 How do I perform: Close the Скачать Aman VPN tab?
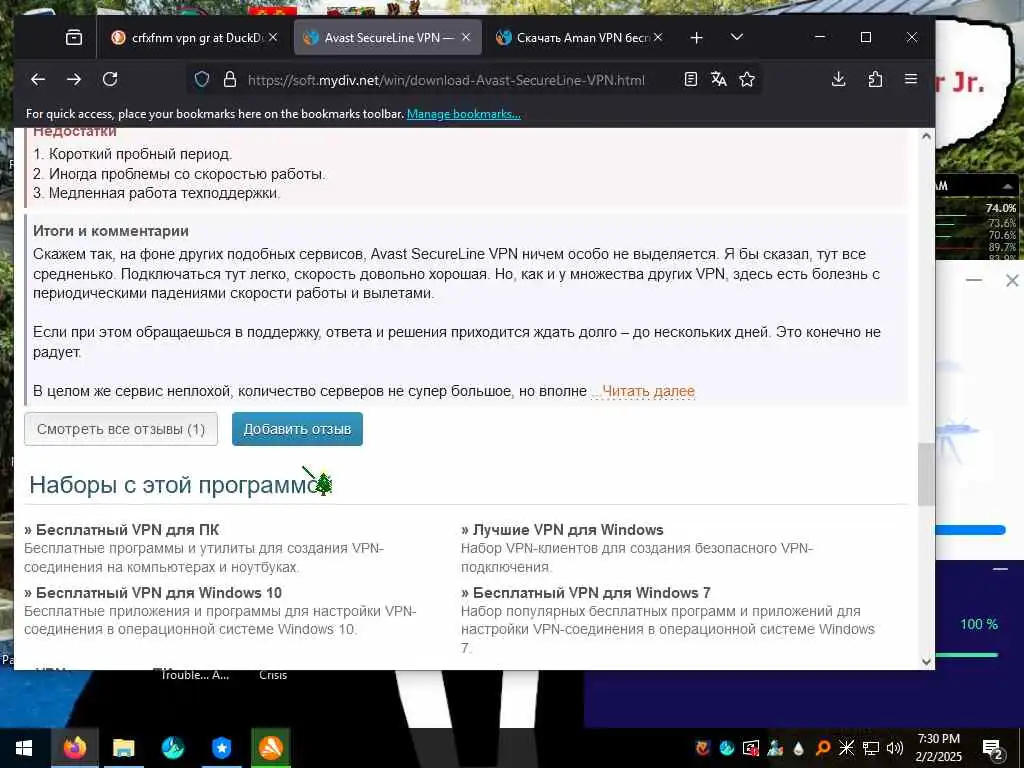(658, 37)
